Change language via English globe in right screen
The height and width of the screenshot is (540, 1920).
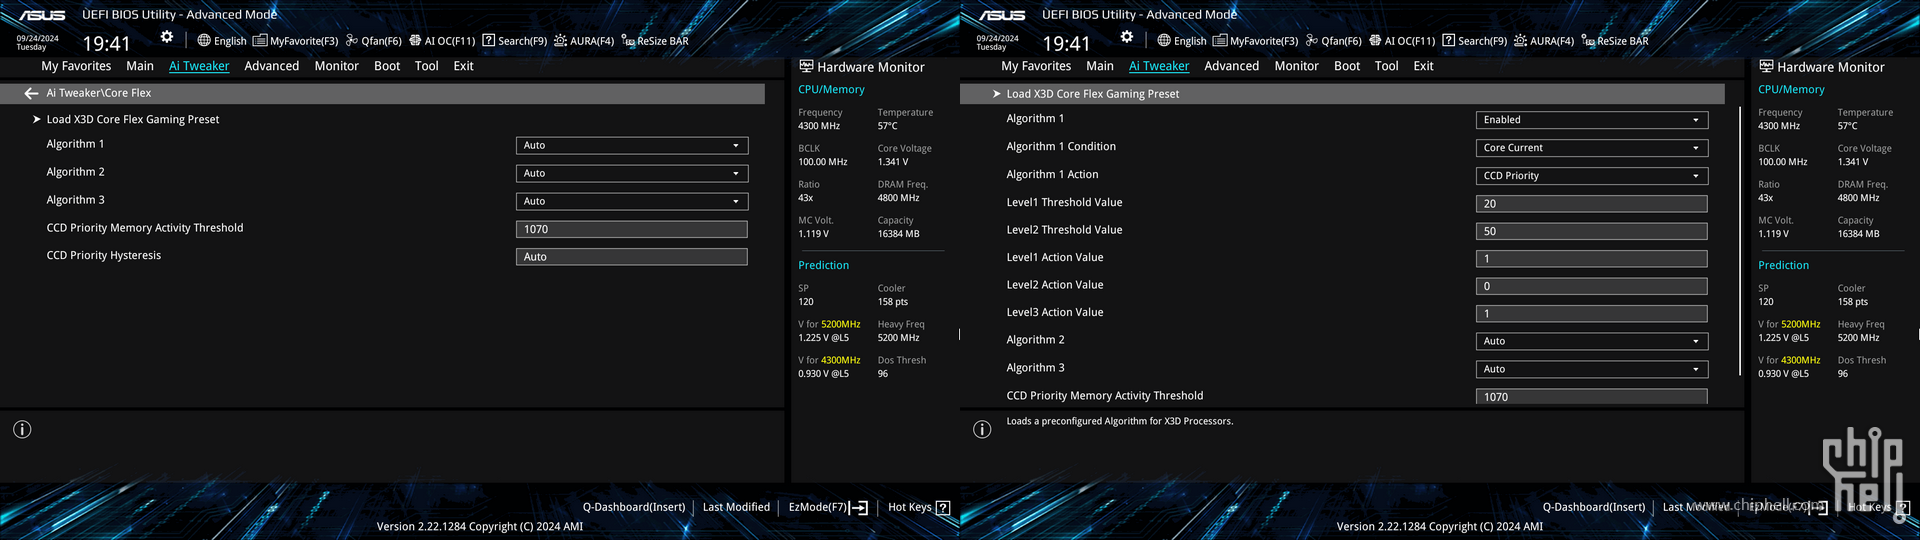click(1182, 41)
